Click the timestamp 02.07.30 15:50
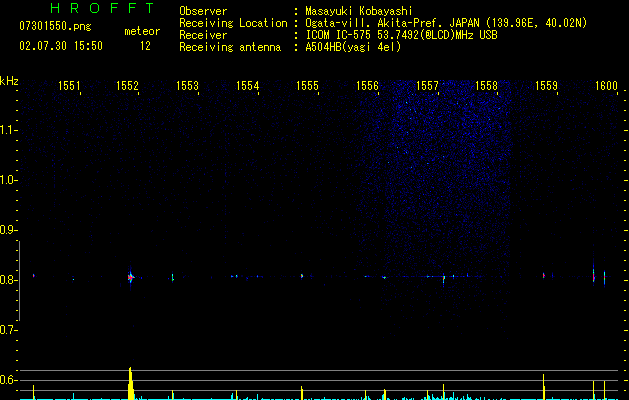 [x=61, y=46]
